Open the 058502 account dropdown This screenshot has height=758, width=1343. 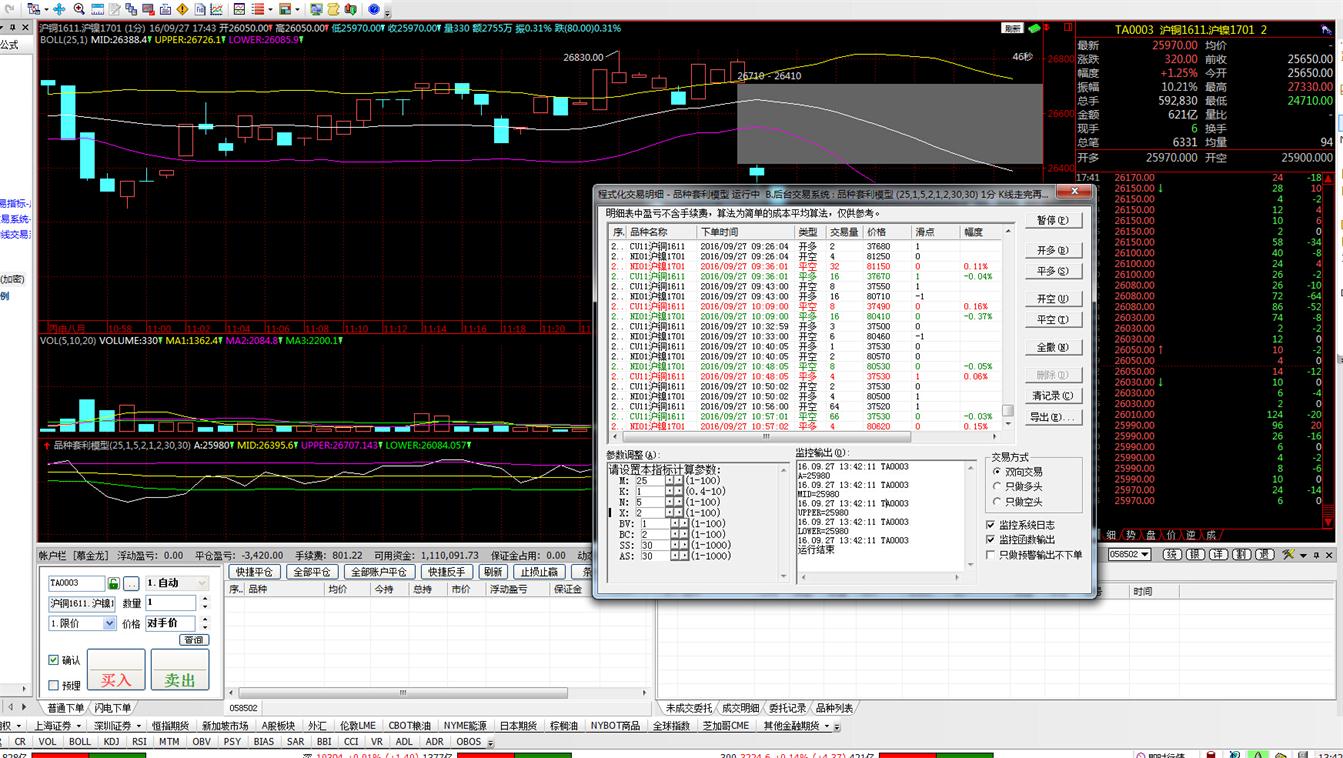coord(1130,554)
